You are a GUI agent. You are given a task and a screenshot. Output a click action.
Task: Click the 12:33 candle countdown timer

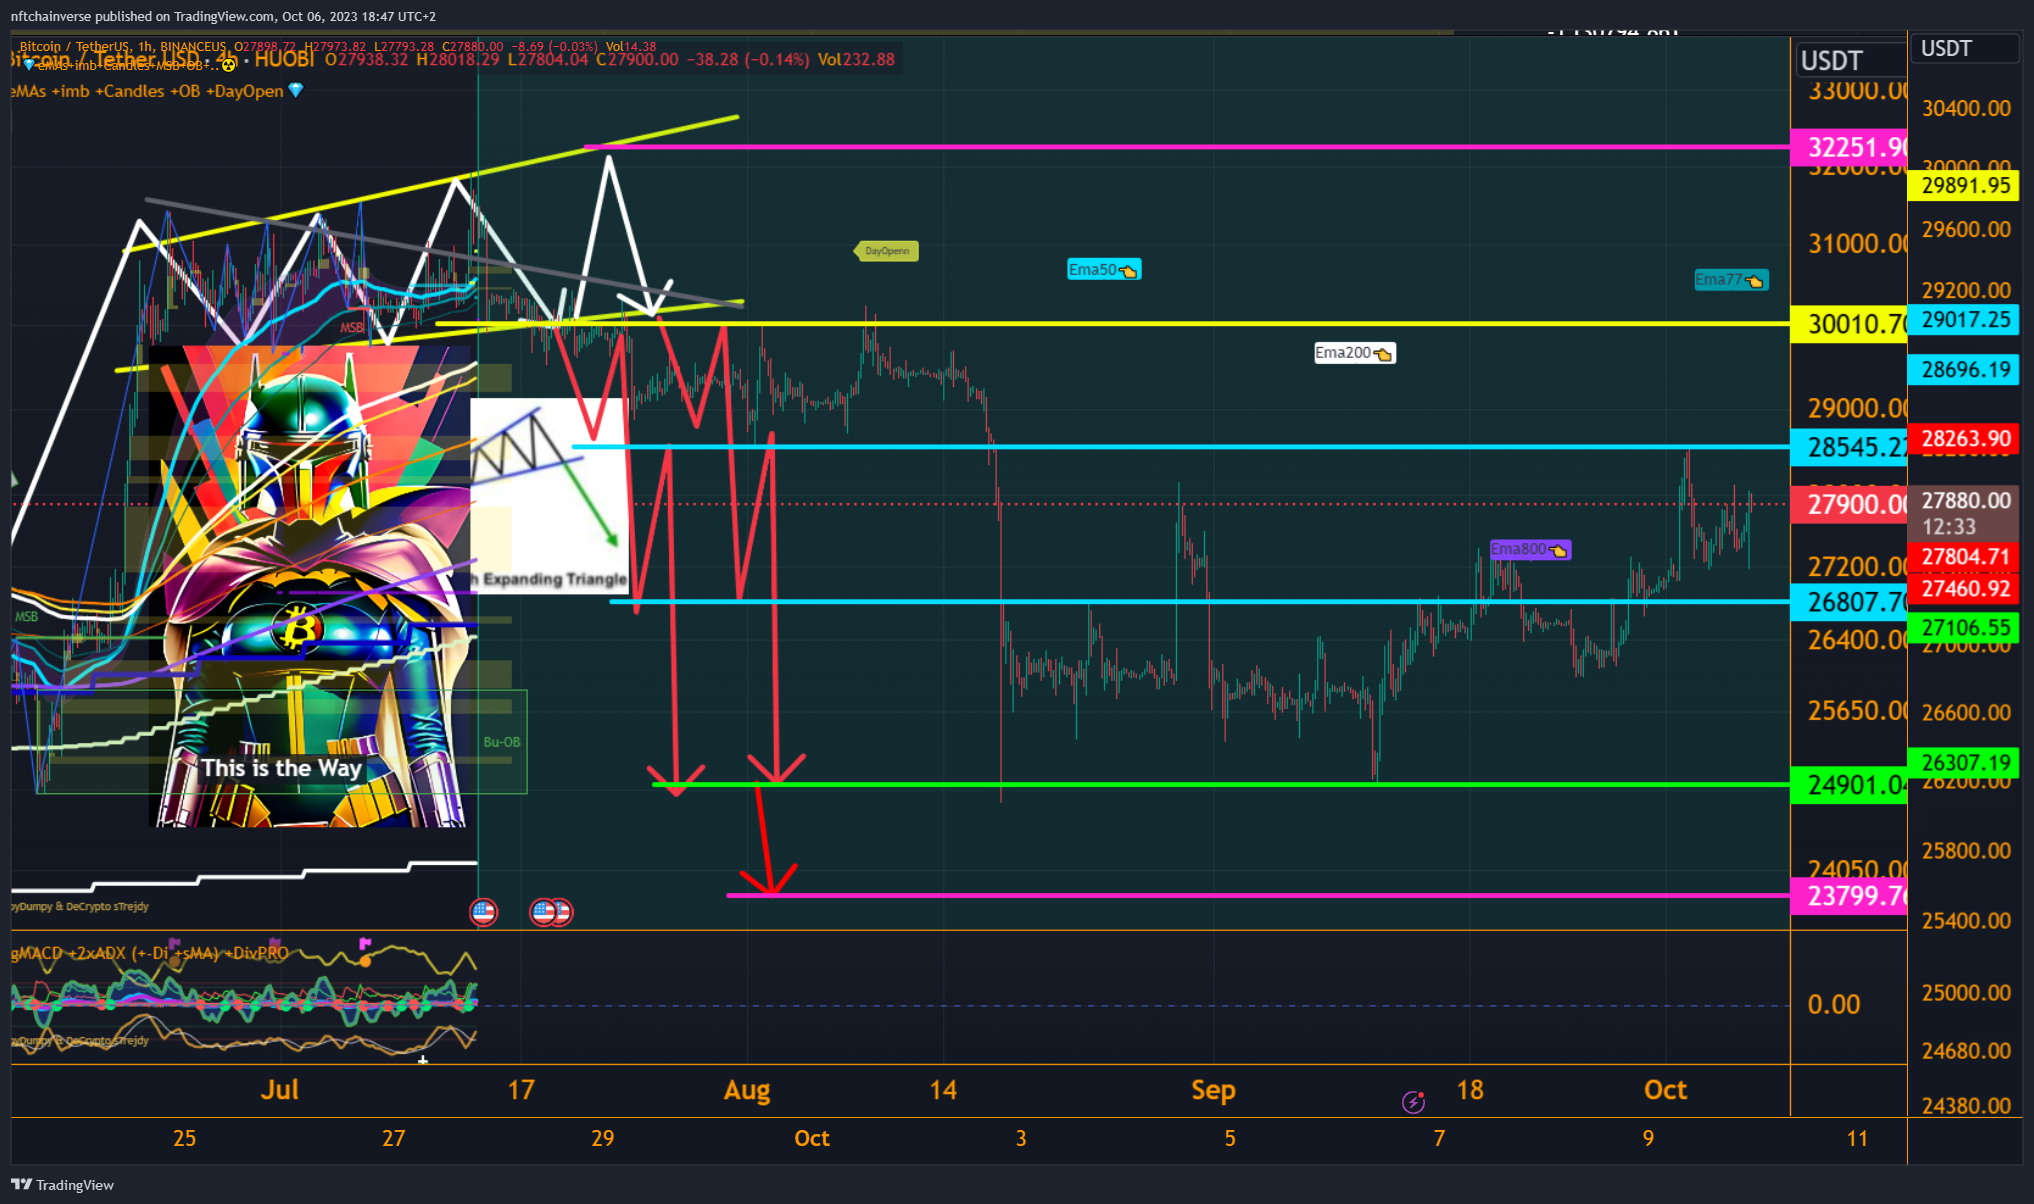[1948, 527]
